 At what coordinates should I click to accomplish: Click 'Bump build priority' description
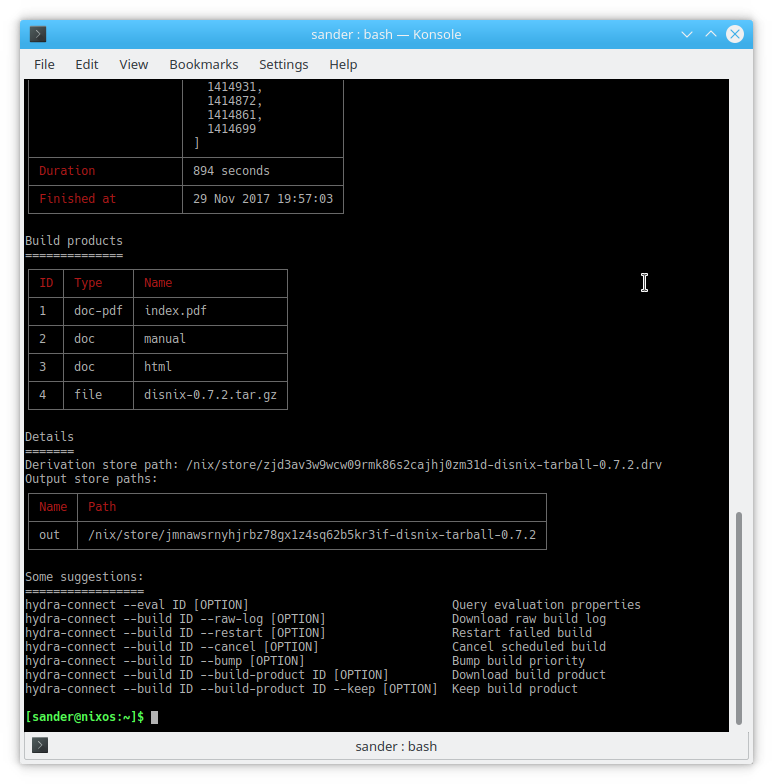click(518, 661)
